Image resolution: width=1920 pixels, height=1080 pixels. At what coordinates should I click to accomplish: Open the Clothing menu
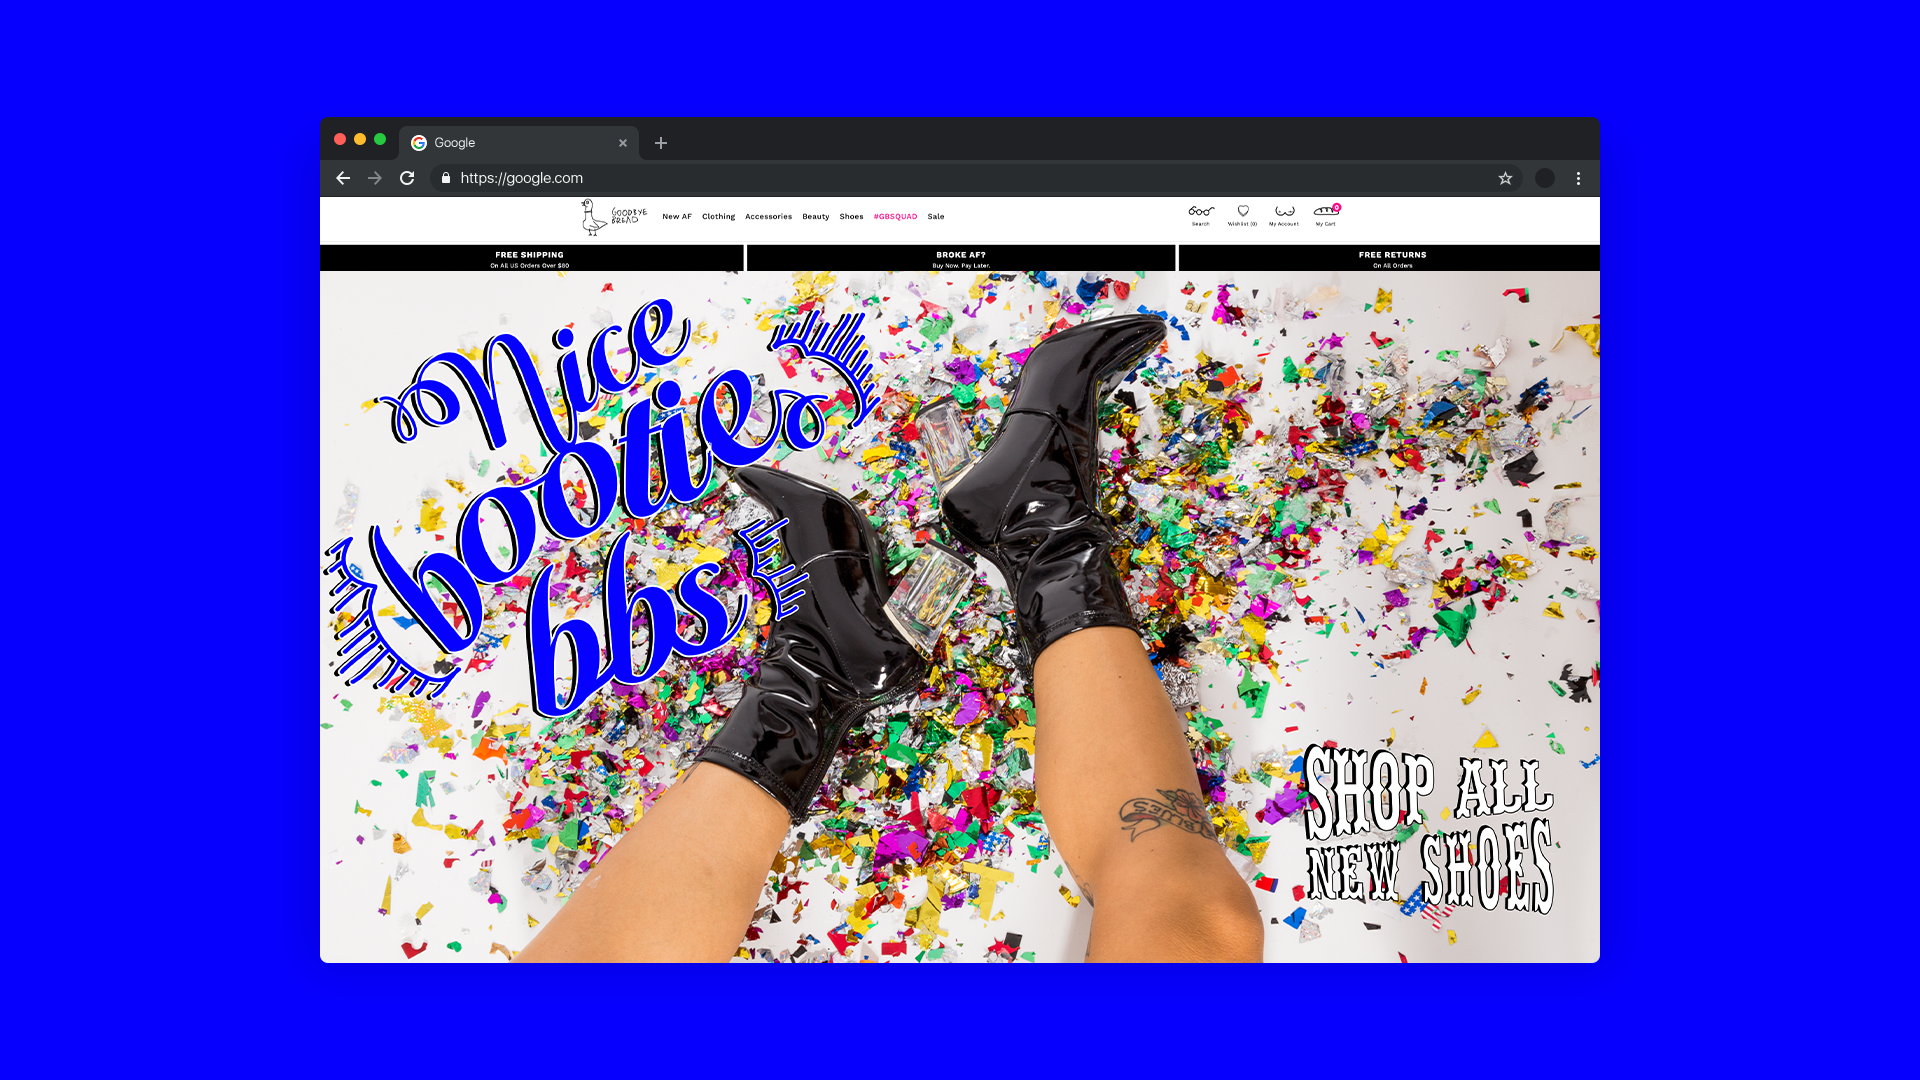click(x=718, y=216)
